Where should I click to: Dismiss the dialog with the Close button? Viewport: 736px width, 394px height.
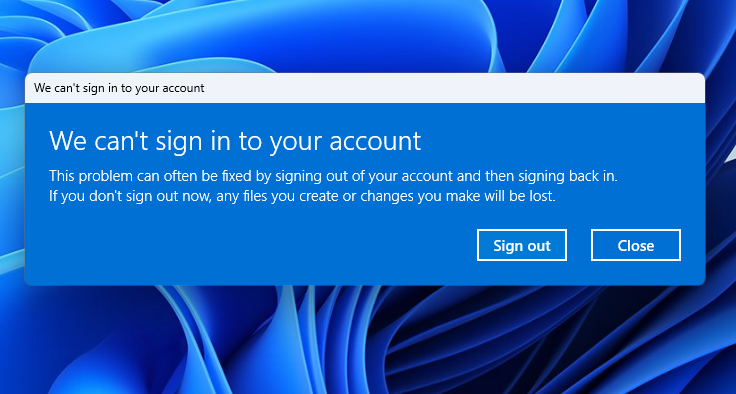point(636,245)
